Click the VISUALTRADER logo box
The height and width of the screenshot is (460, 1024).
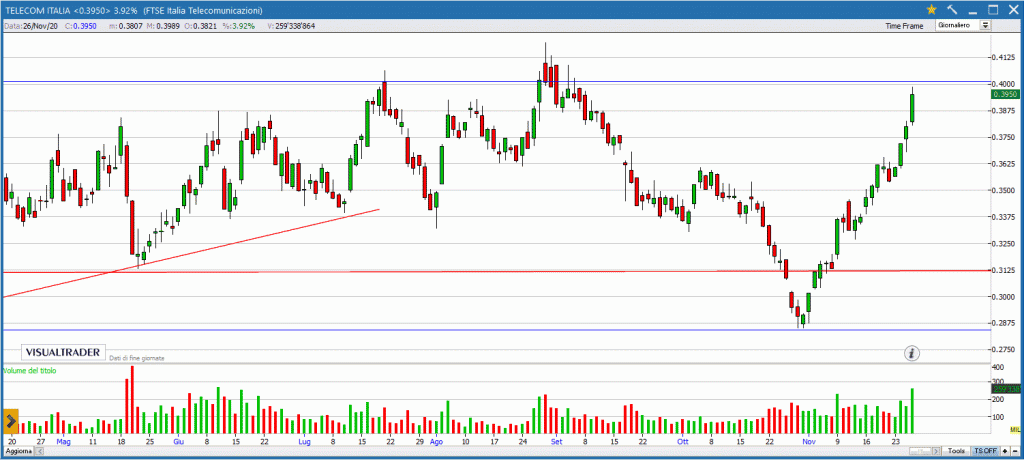(63, 352)
